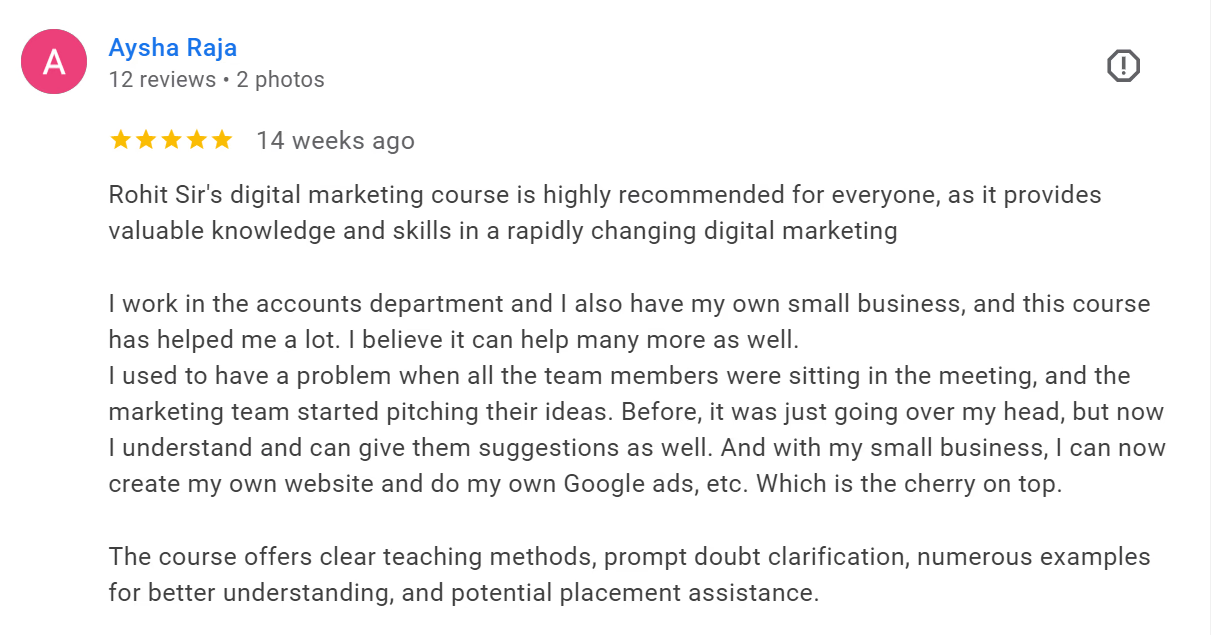Click the third yellow rating star
Image resolution: width=1211 pixels, height=635 pixels.
[171, 140]
